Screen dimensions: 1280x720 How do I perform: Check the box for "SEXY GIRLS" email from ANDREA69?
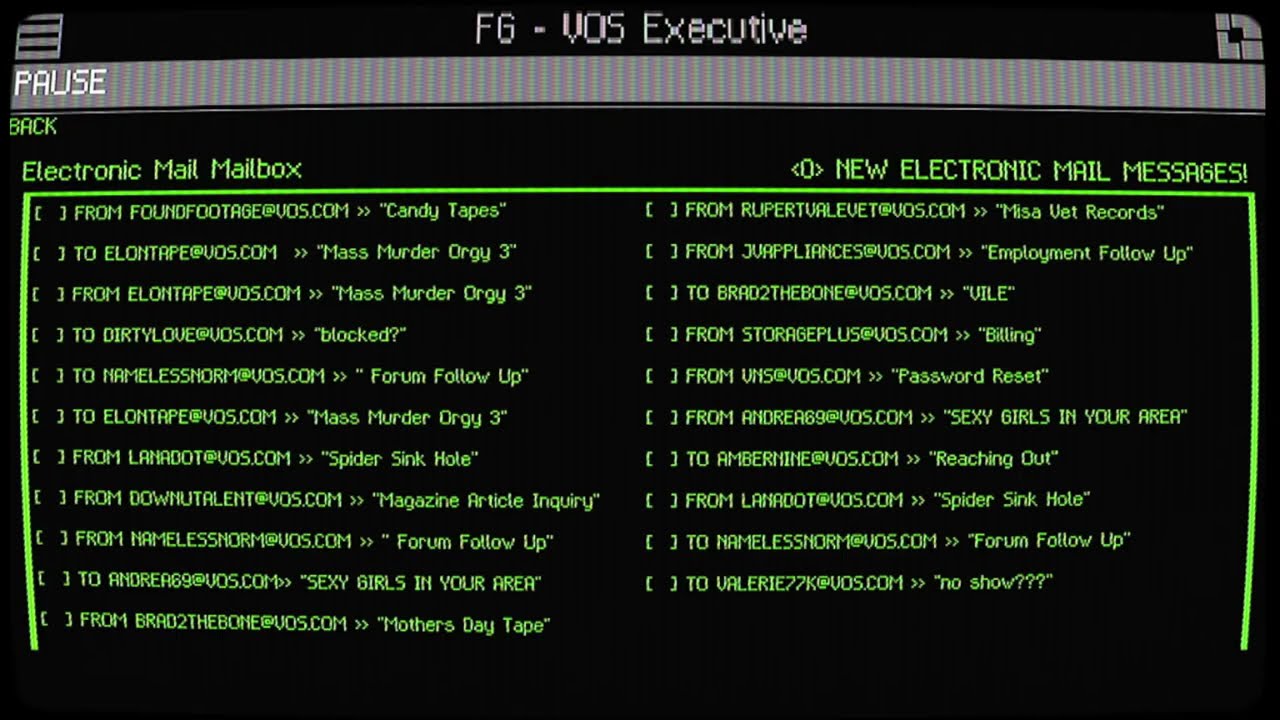click(662, 418)
